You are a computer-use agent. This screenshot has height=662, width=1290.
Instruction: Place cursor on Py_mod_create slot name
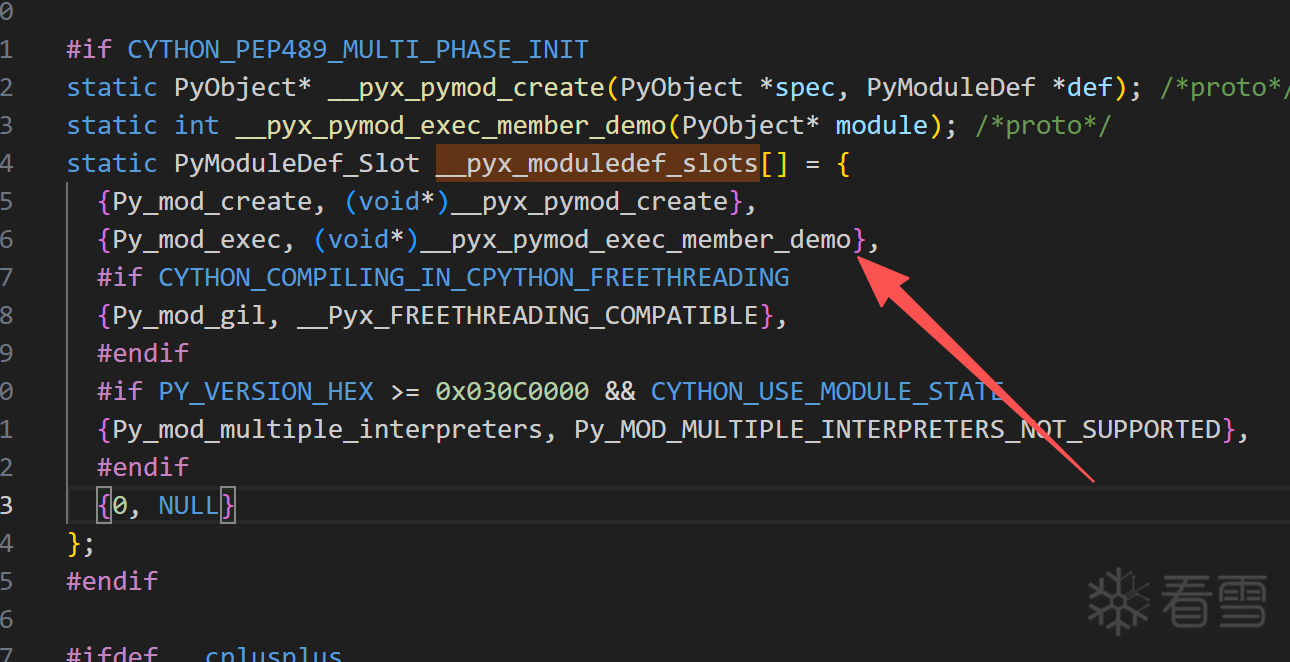click(212, 201)
